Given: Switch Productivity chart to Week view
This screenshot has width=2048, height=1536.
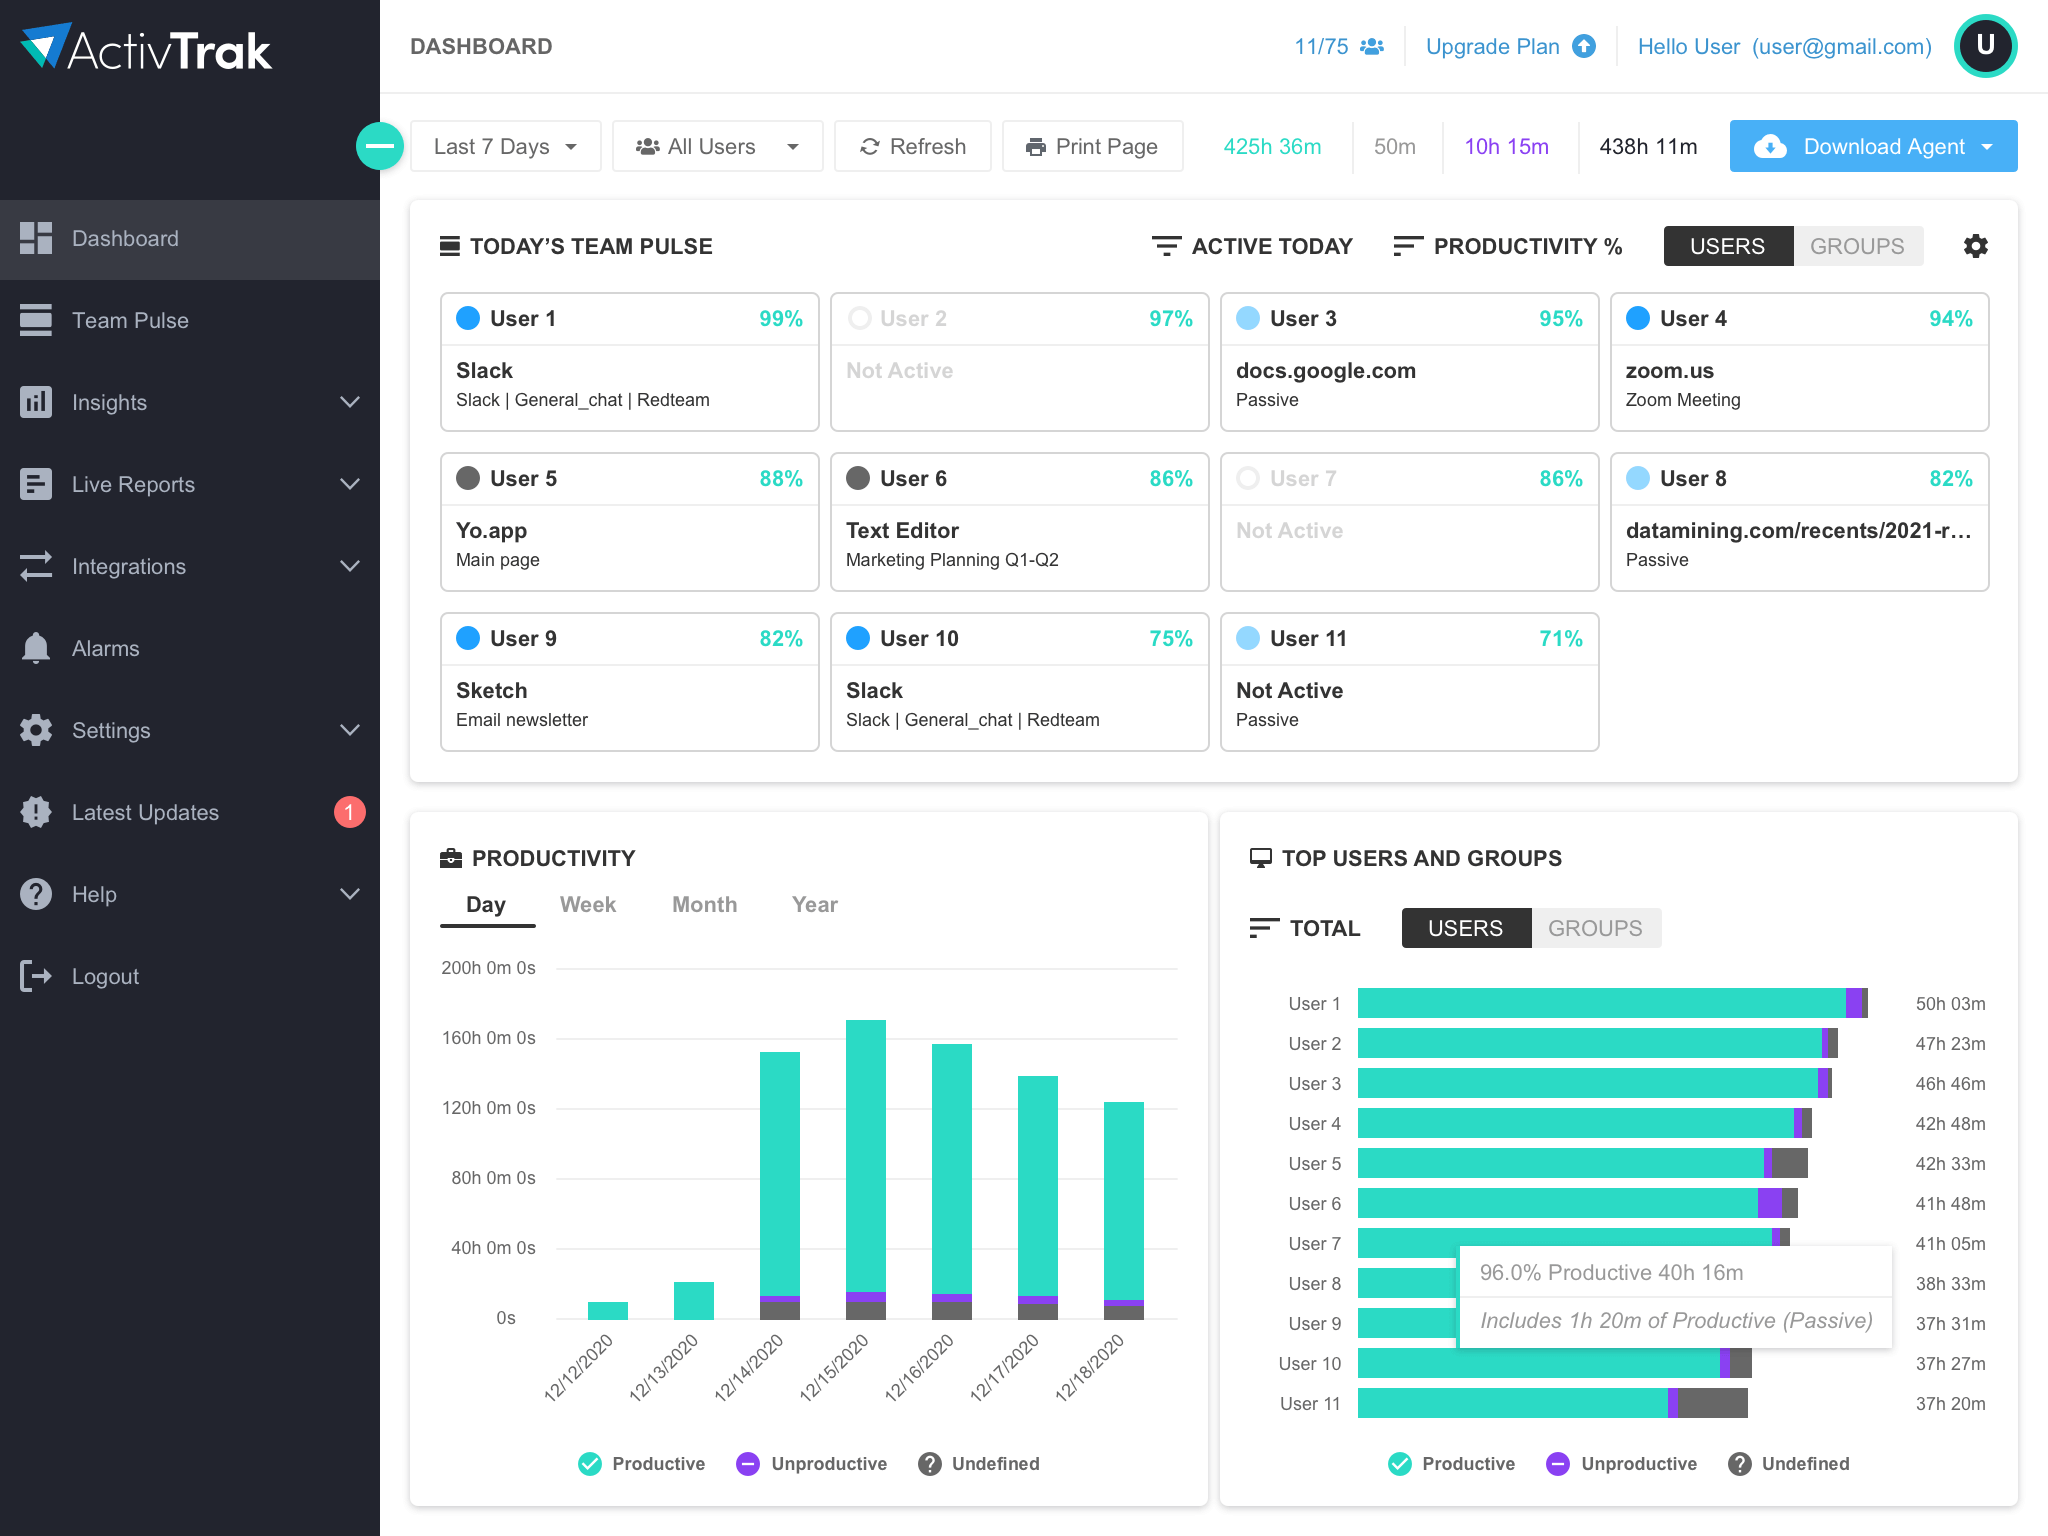Looking at the screenshot, I should click(x=588, y=904).
